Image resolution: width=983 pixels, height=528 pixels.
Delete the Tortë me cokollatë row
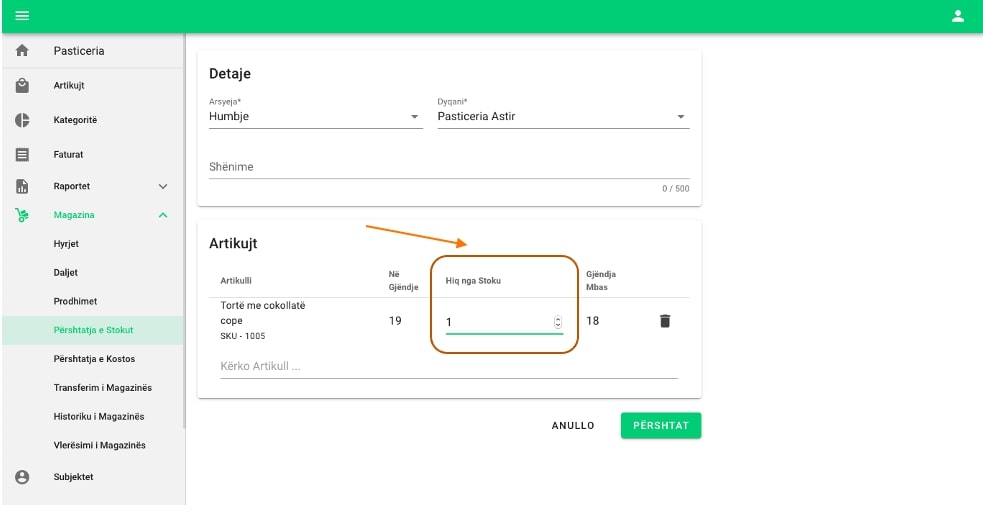coord(664,321)
